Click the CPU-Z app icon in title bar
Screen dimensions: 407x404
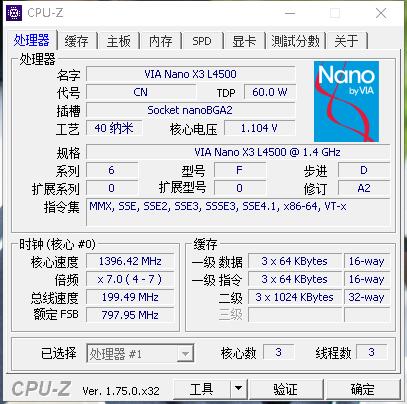tap(14, 13)
